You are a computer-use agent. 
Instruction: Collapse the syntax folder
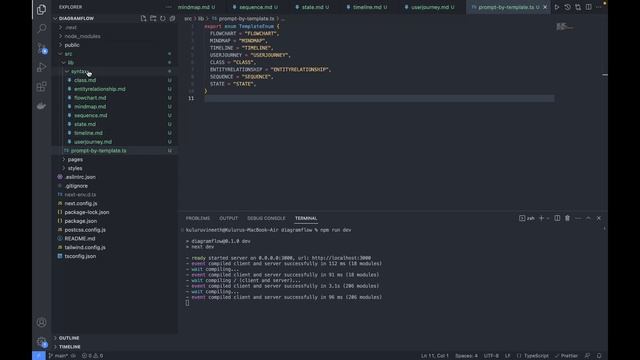[79, 71]
